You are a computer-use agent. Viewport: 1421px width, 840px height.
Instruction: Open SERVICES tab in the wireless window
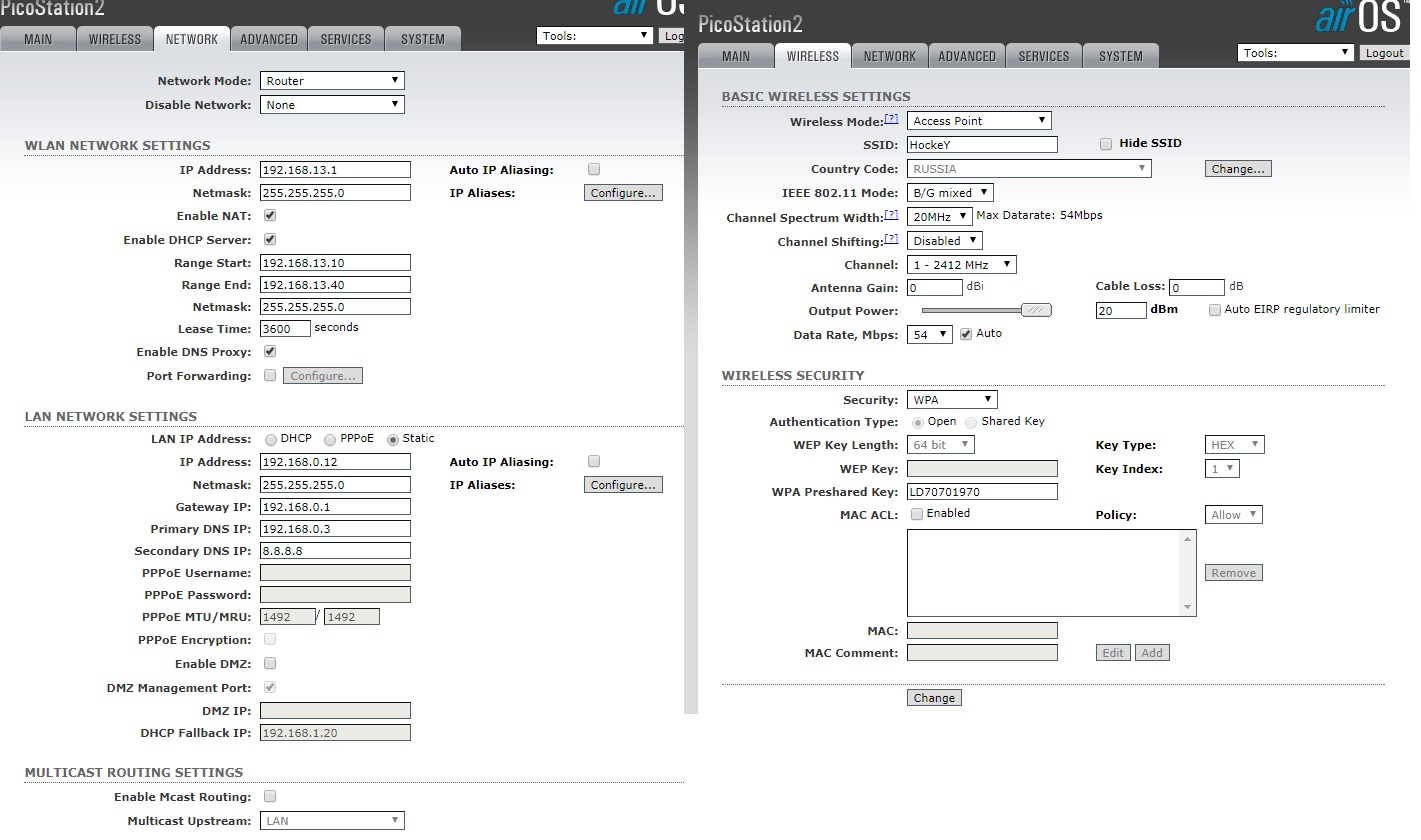pyautogui.click(x=1044, y=56)
